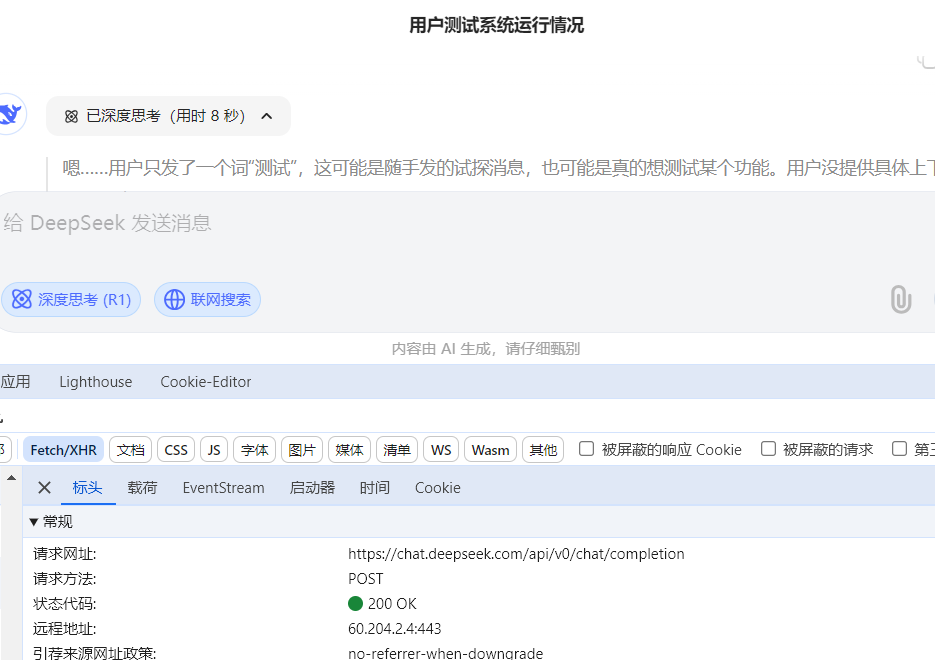Switch to the Cookie request tab
This screenshot has width=935, height=660.
point(438,488)
